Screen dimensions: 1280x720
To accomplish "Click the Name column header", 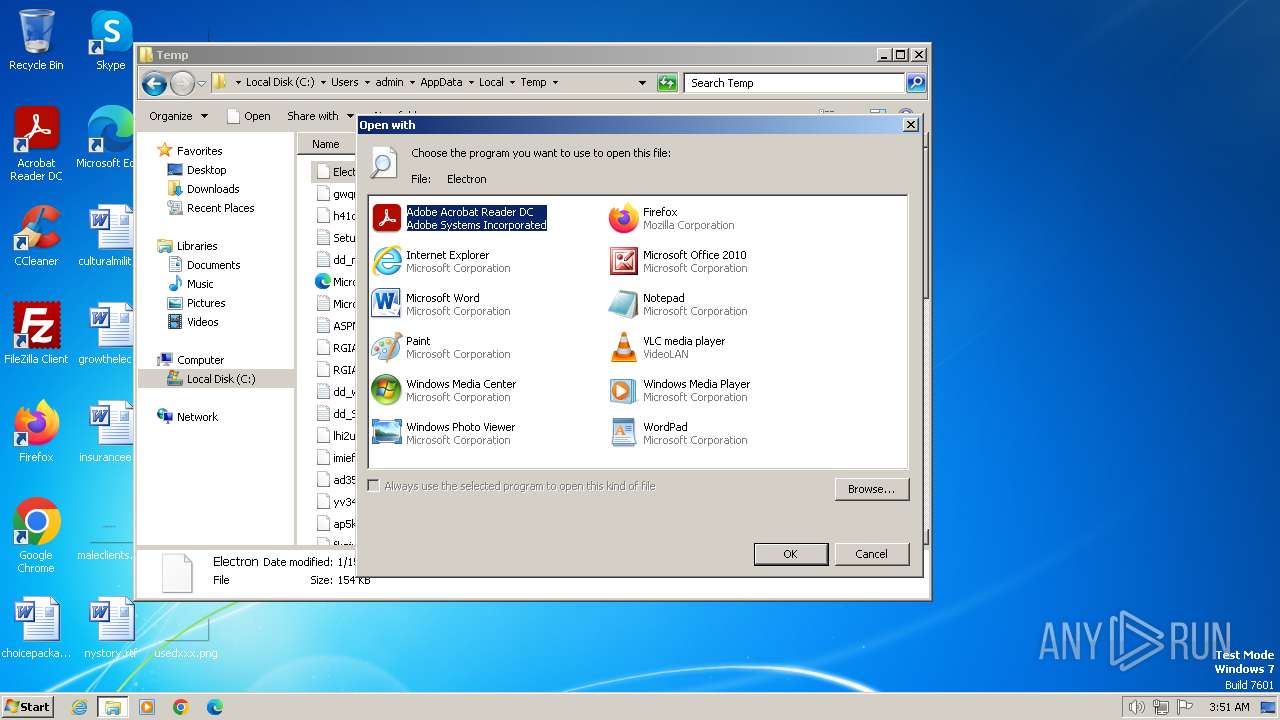I will coord(326,144).
